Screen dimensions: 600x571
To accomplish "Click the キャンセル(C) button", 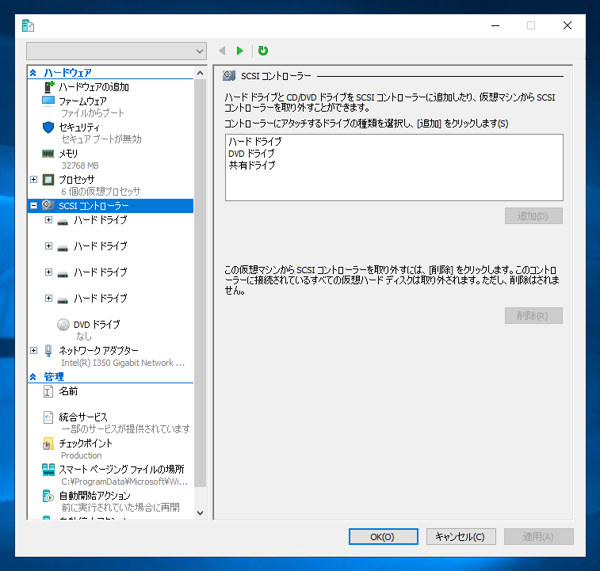I will (x=461, y=537).
